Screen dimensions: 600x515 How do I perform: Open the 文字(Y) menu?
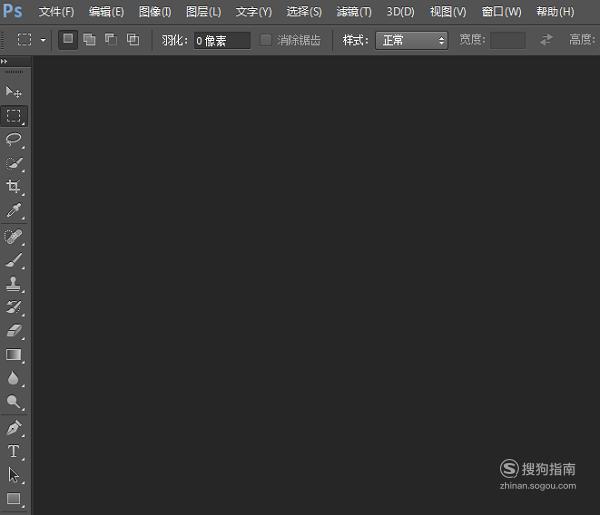point(254,12)
